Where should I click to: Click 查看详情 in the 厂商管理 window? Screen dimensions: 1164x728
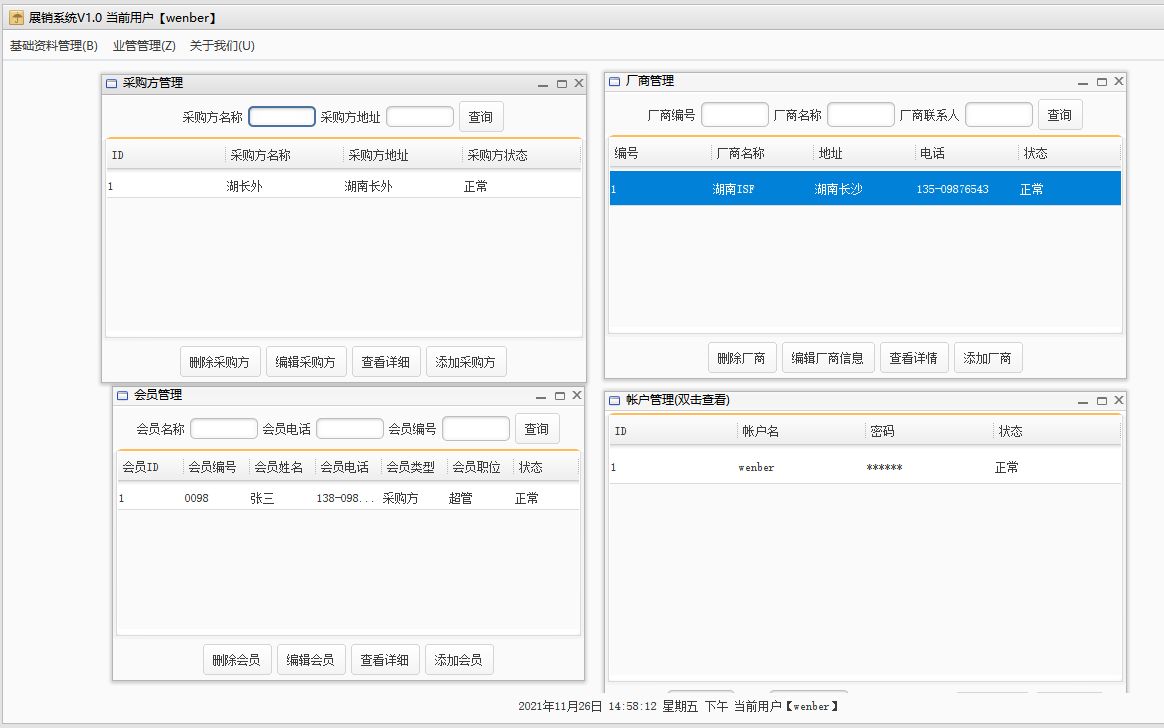pyautogui.click(x=914, y=357)
